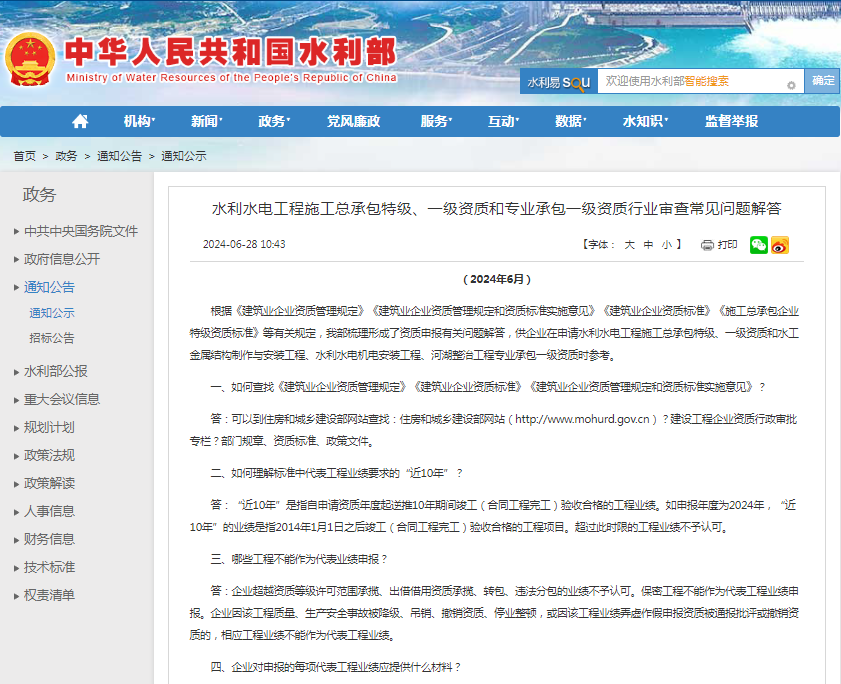Image resolution: width=841 pixels, height=684 pixels.
Task: Select the home icon in the navigation bar
Action: tap(79, 120)
